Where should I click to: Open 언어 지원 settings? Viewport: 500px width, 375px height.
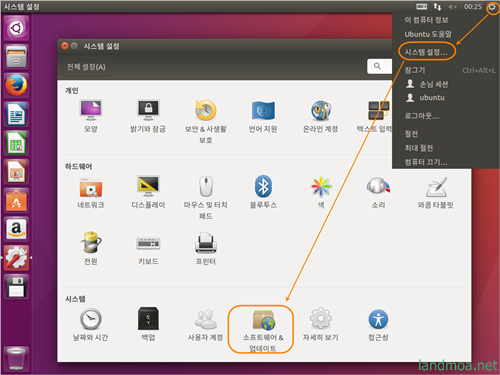pos(263,116)
